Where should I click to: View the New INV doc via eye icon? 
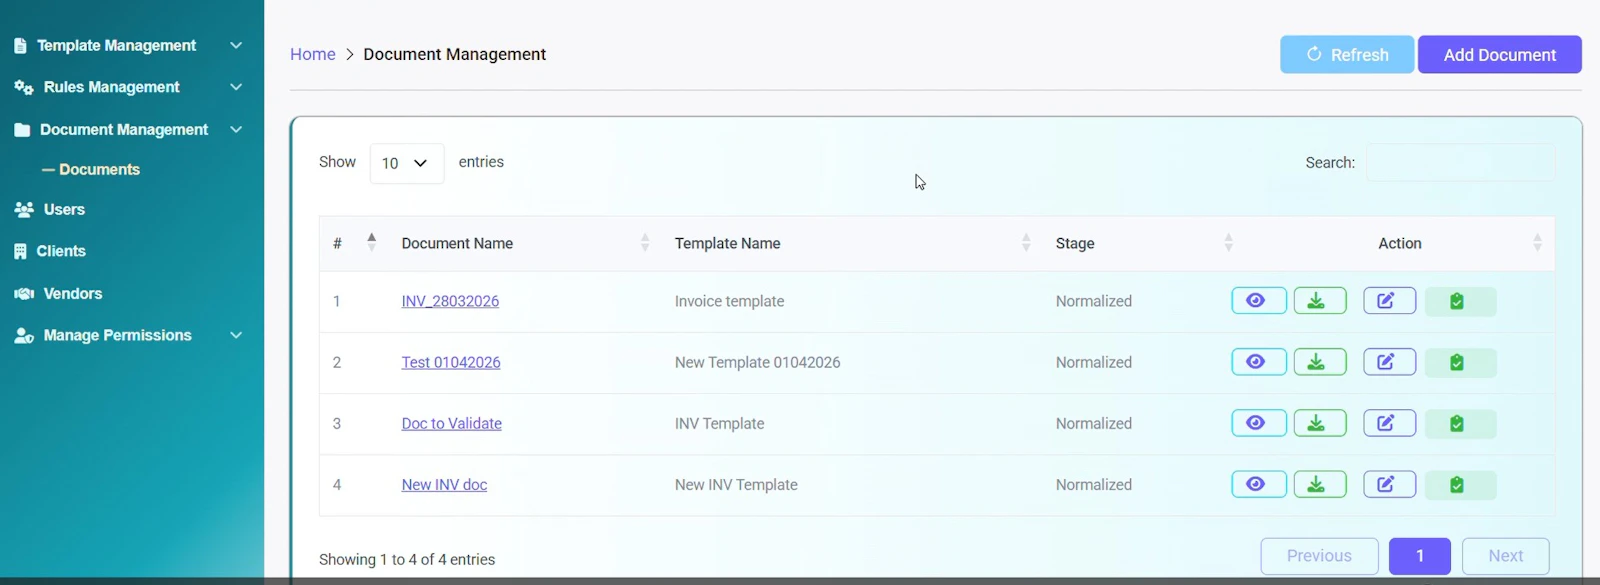pos(1258,484)
